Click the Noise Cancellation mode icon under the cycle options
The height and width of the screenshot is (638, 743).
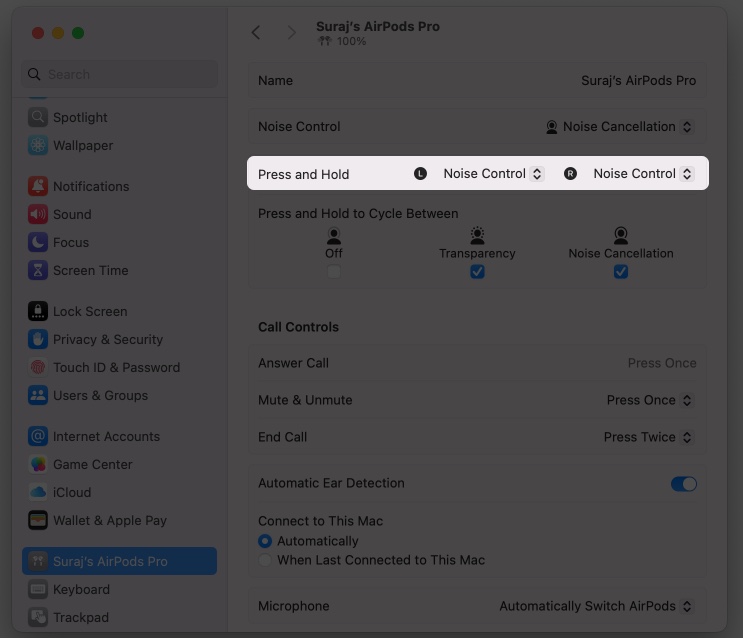tap(621, 236)
